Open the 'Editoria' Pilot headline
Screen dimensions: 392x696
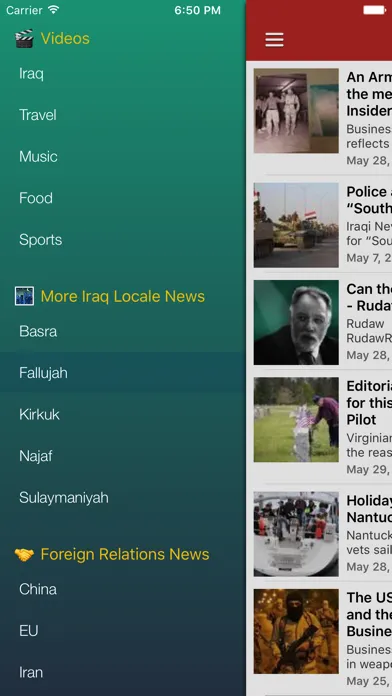369,403
